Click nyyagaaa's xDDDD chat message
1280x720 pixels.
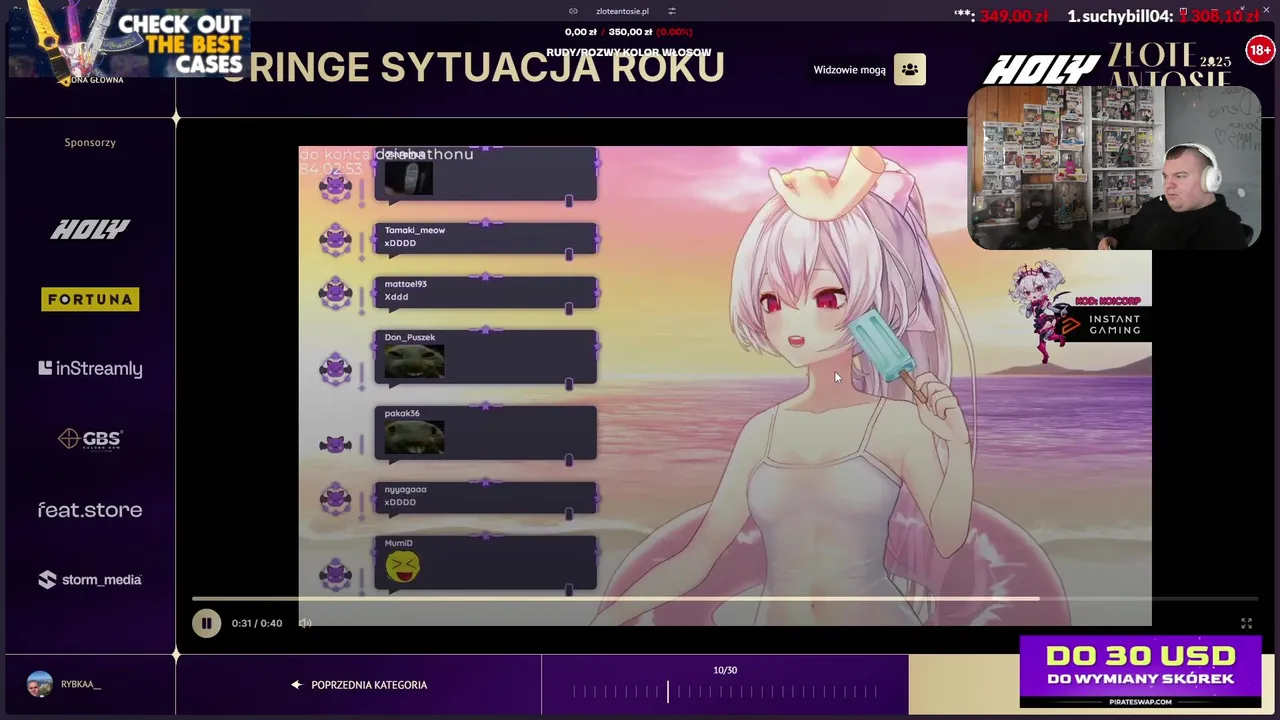[x=486, y=497]
